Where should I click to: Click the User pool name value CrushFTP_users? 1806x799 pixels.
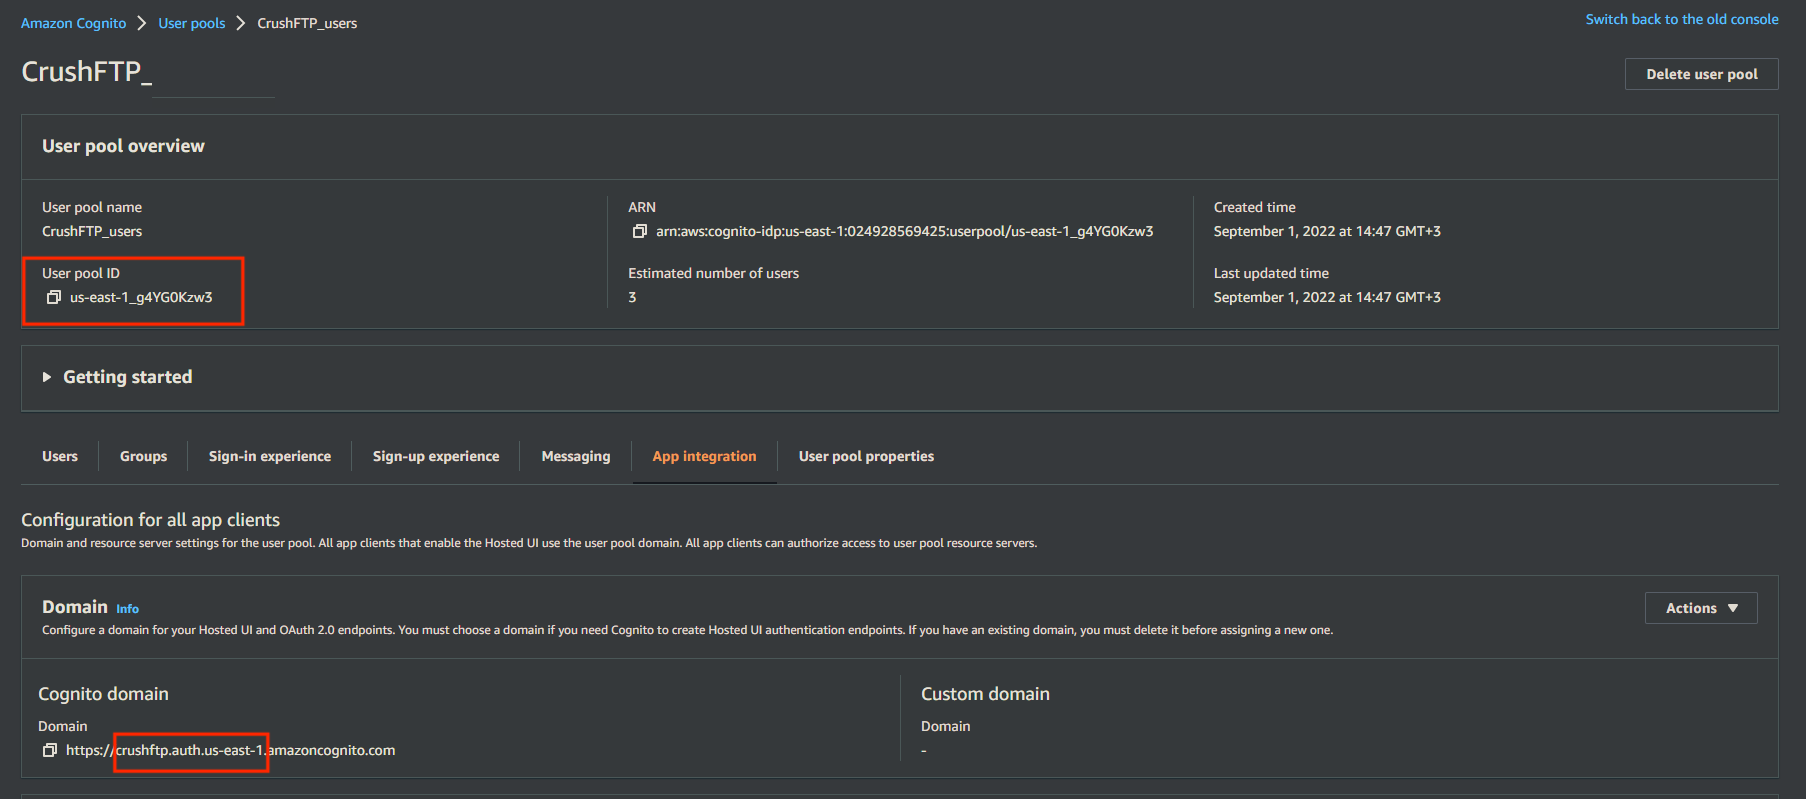(92, 231)
